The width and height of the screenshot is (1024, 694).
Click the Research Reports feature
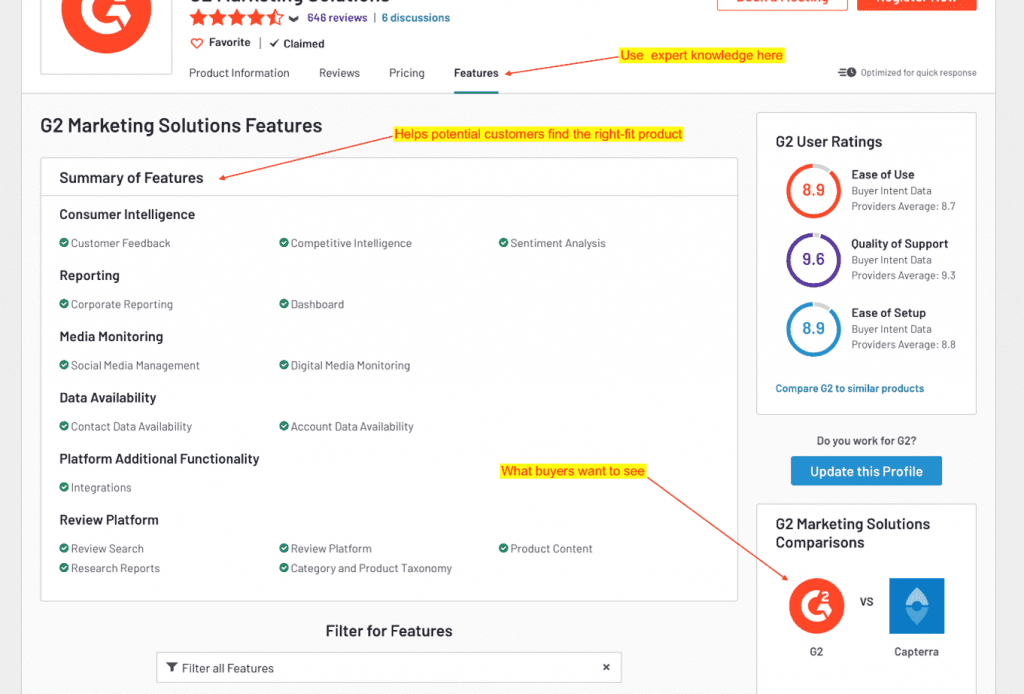[x=110, y=568]
